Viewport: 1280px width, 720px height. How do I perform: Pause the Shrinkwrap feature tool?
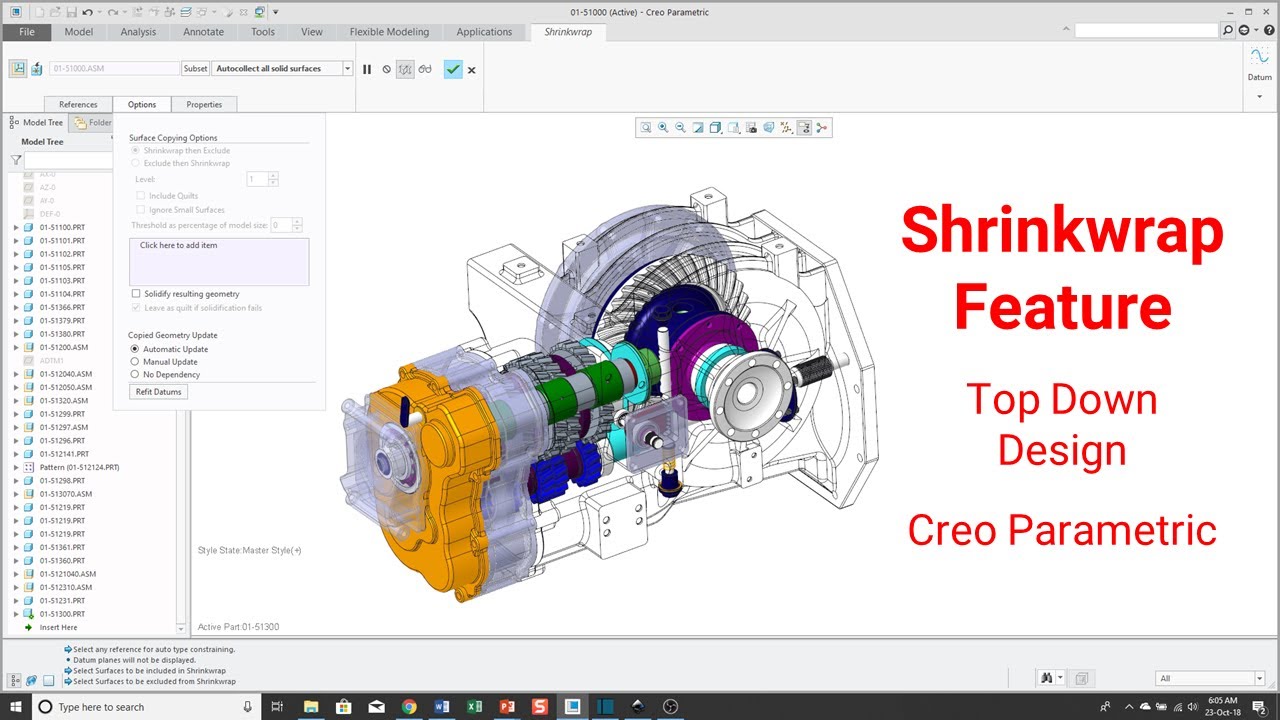click(367, 69)
